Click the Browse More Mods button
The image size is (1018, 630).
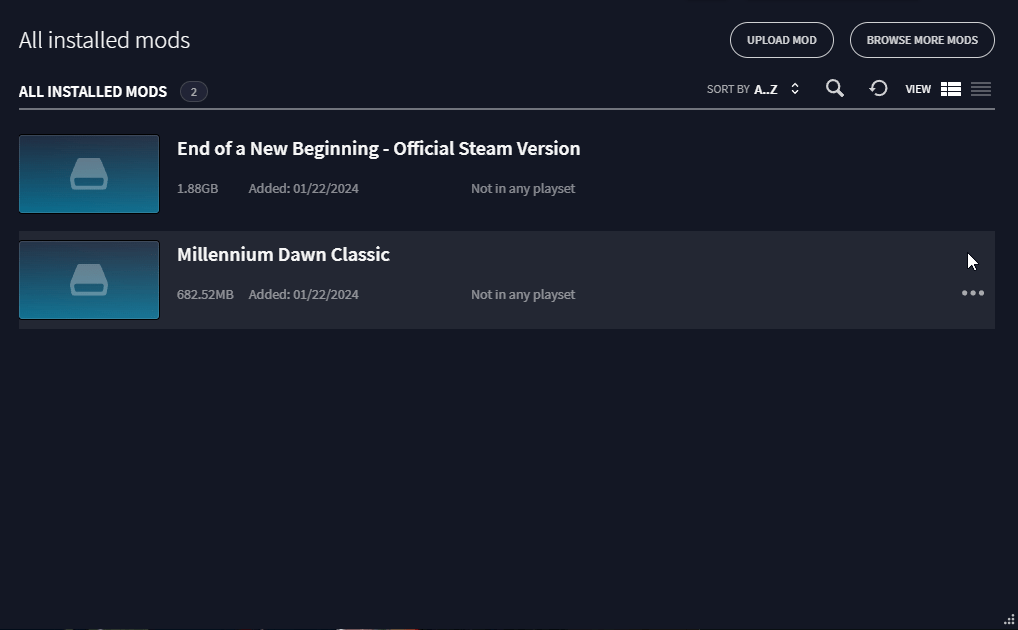tap(922, 40)
